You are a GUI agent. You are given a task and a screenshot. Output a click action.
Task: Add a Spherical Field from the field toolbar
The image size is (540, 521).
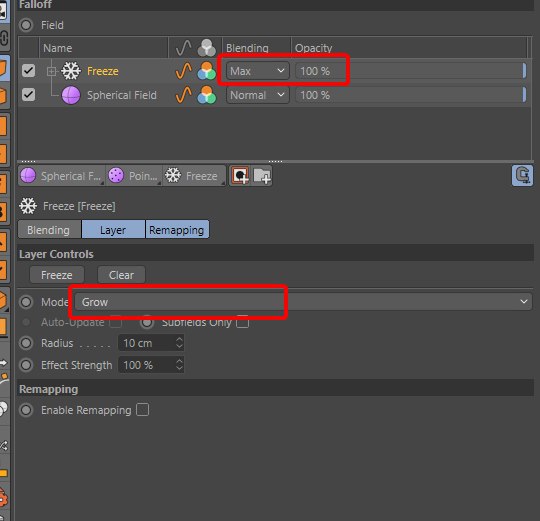coord(61,176)
